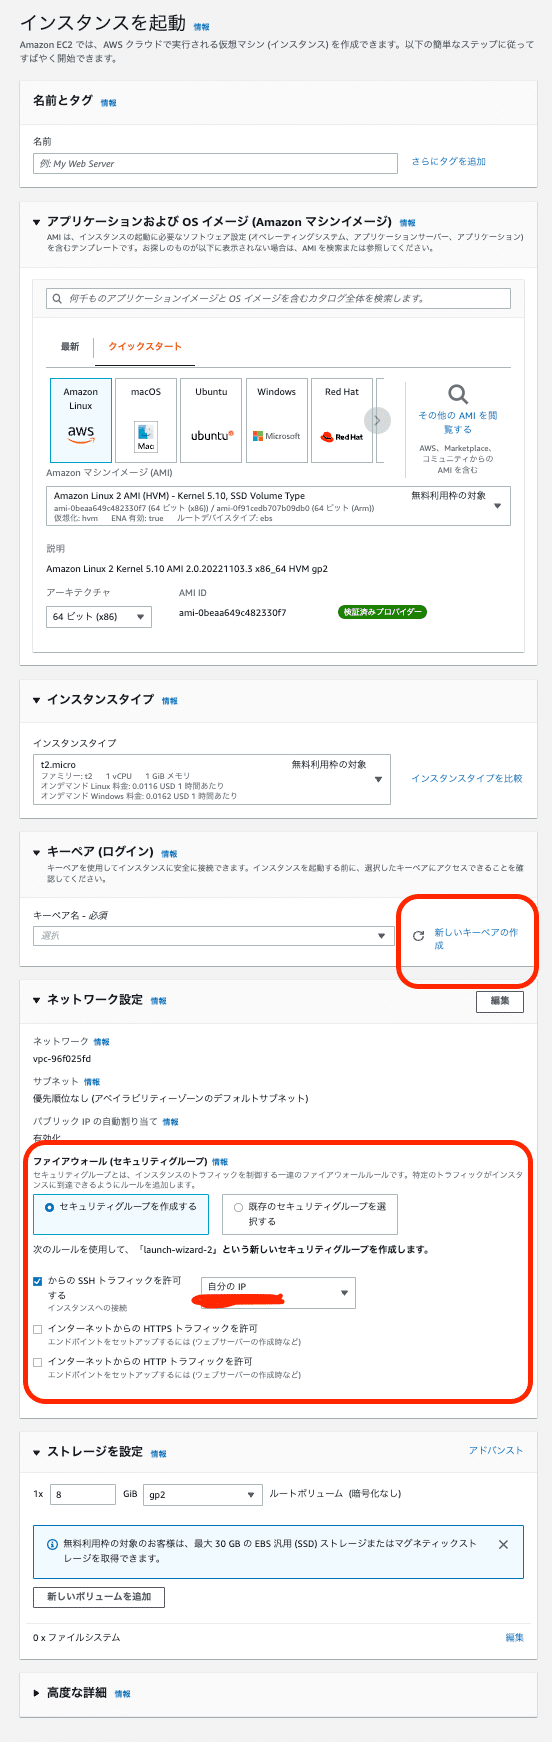The height and width of the screenshot is (1742, 552).
Task: Click the info circle icon in storage banner
Action: 53,1544
